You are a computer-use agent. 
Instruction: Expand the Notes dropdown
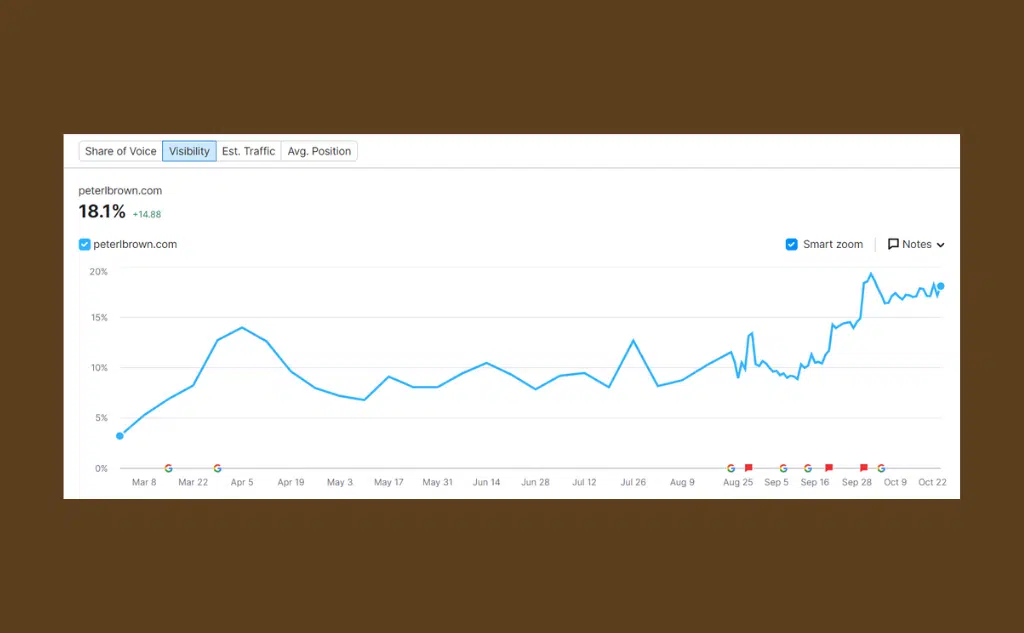(916, 244)
